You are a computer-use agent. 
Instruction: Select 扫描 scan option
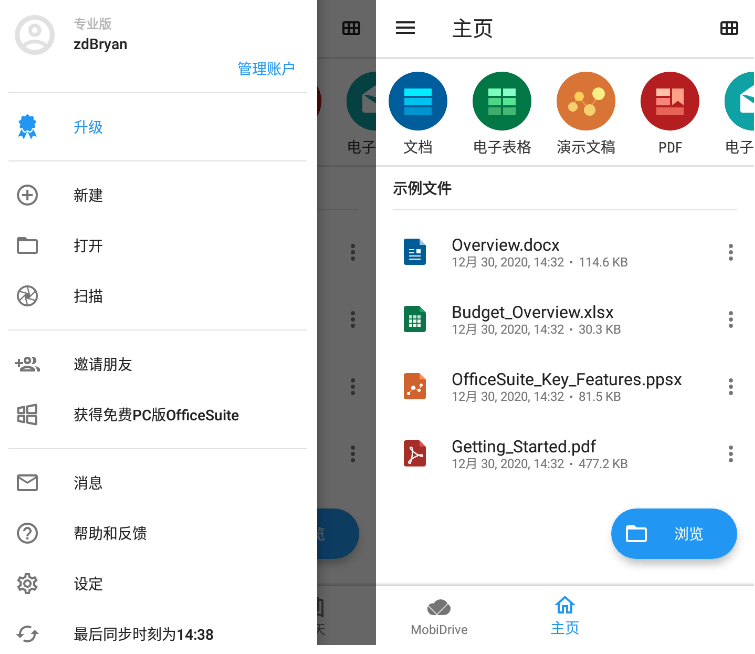click(88, 296)
